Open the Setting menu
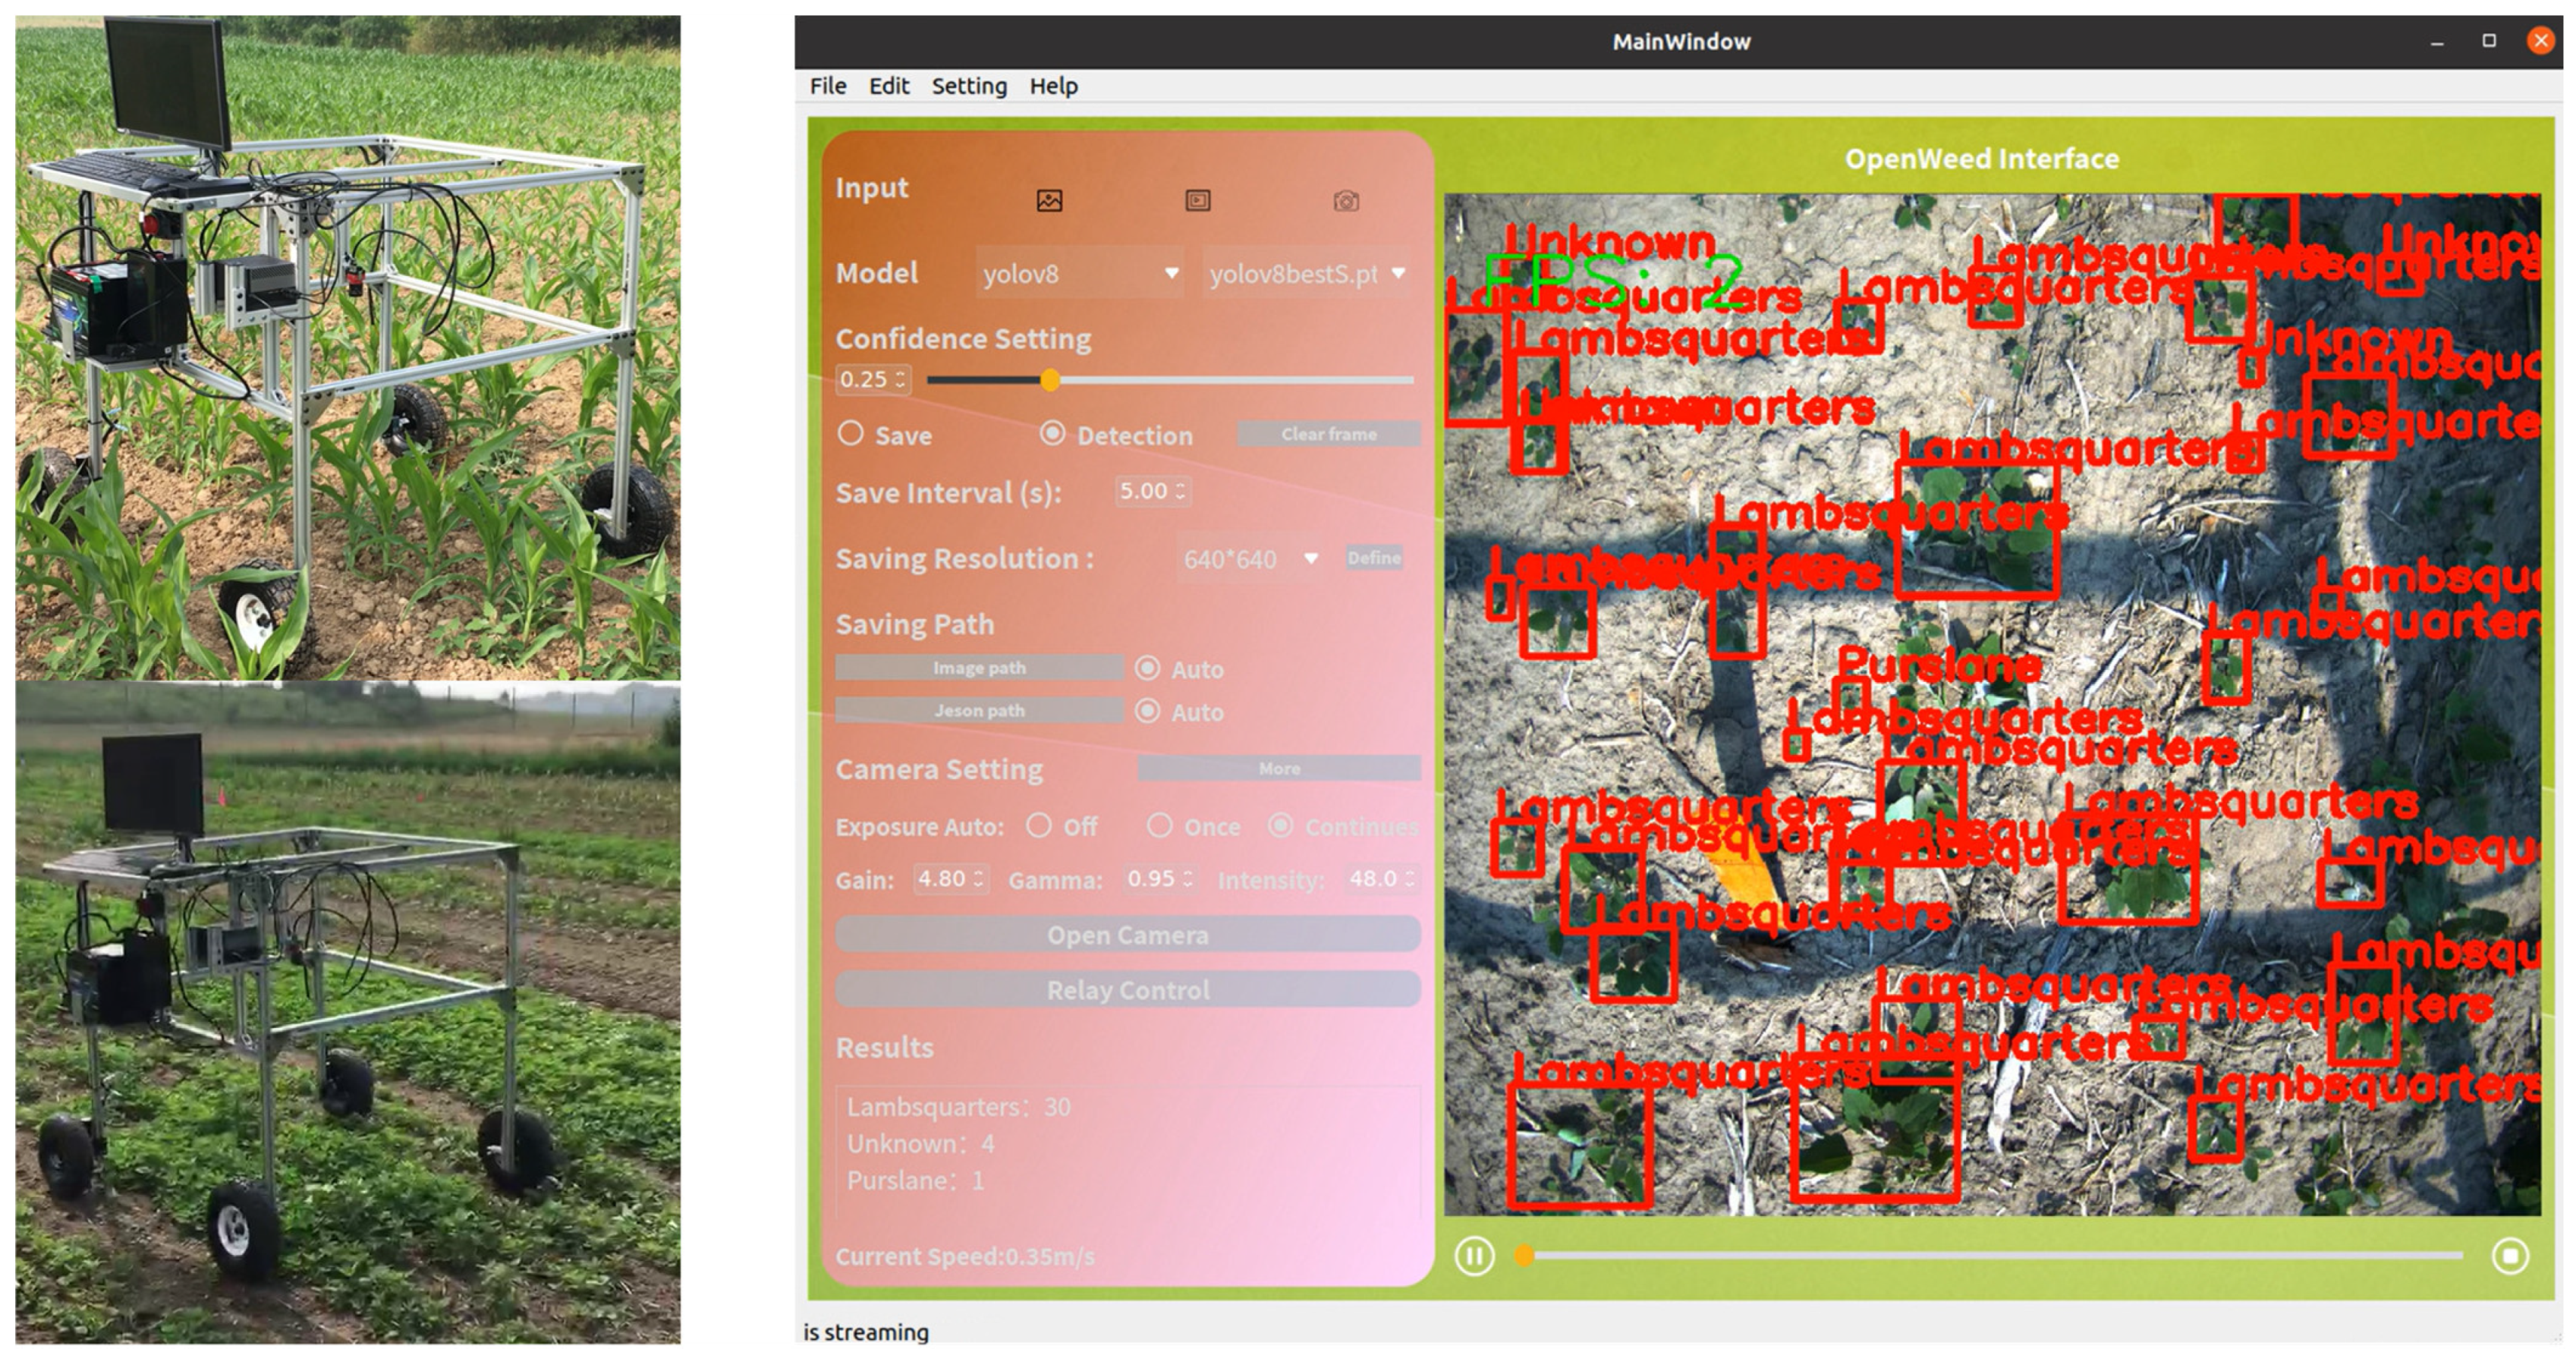This screenshot has width=2576, height=1358. 968,86
